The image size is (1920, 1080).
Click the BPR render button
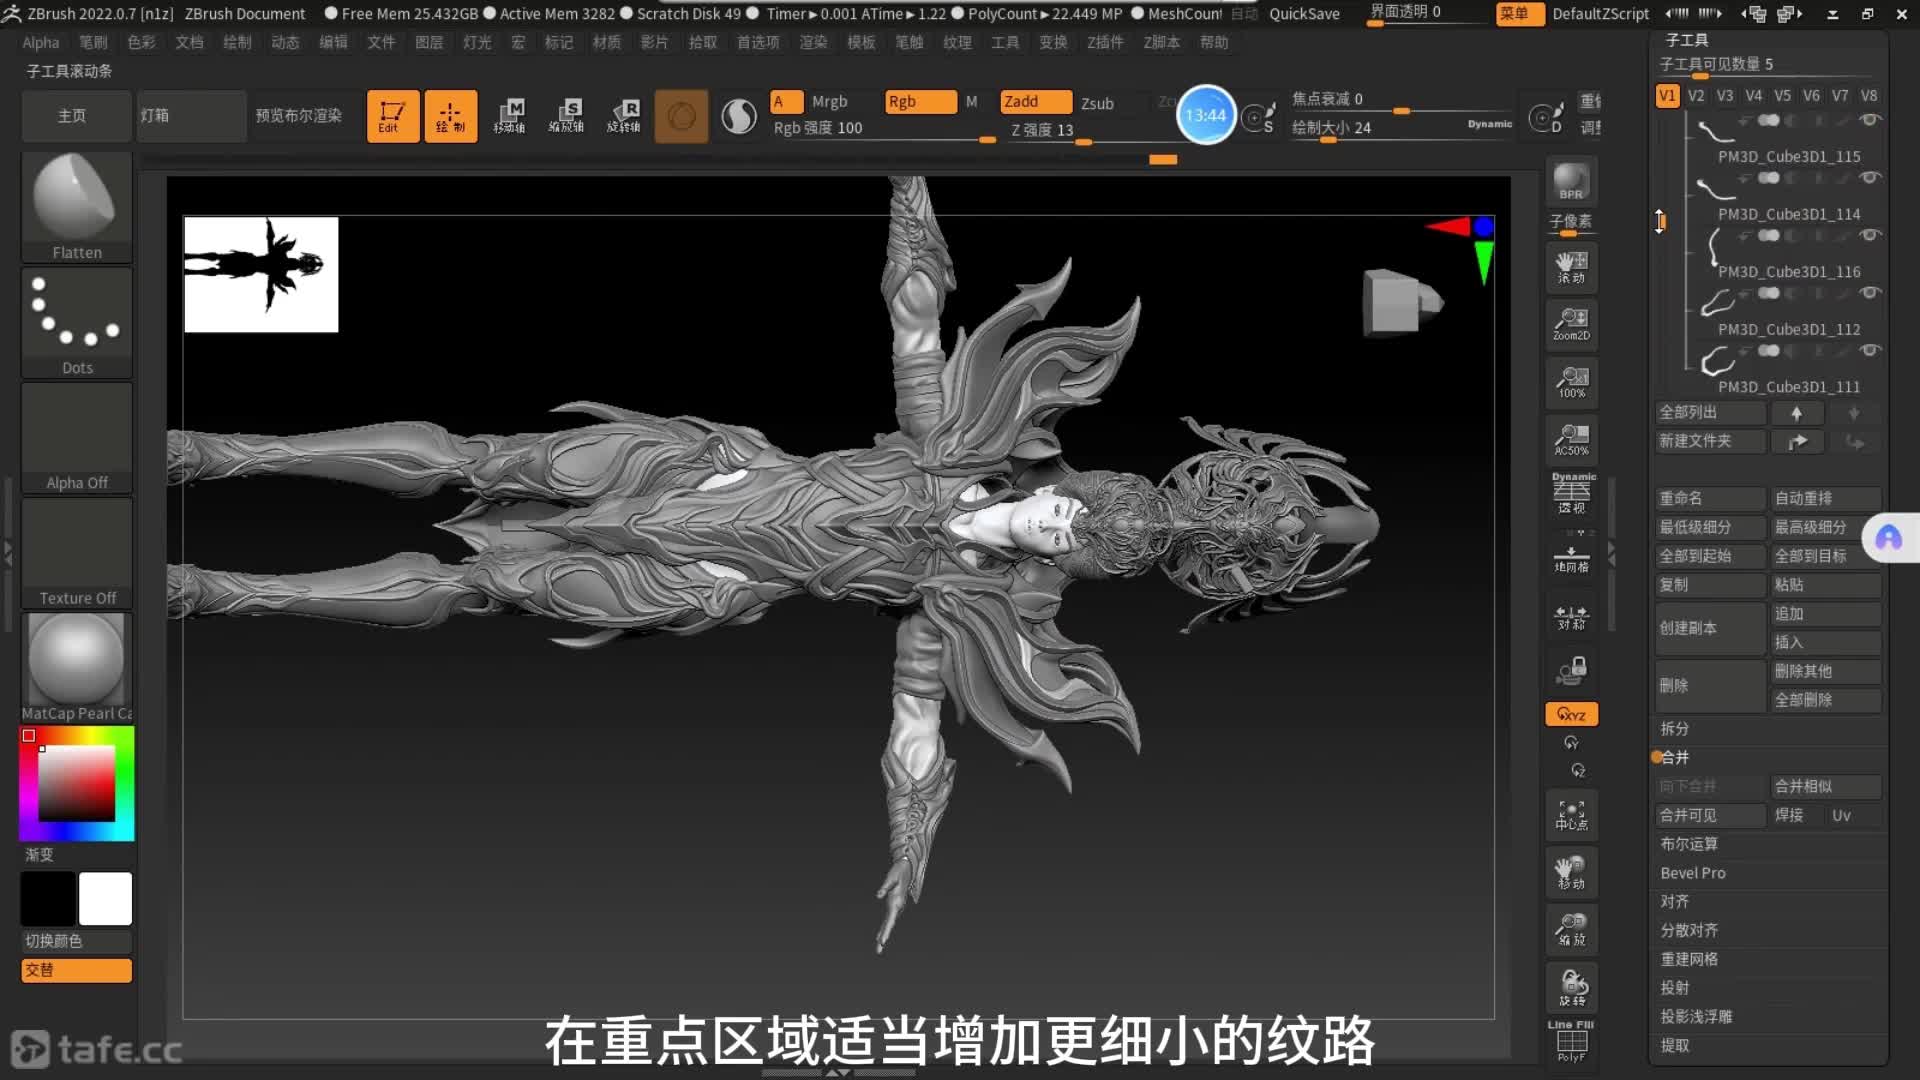(x=1571, y=182)
